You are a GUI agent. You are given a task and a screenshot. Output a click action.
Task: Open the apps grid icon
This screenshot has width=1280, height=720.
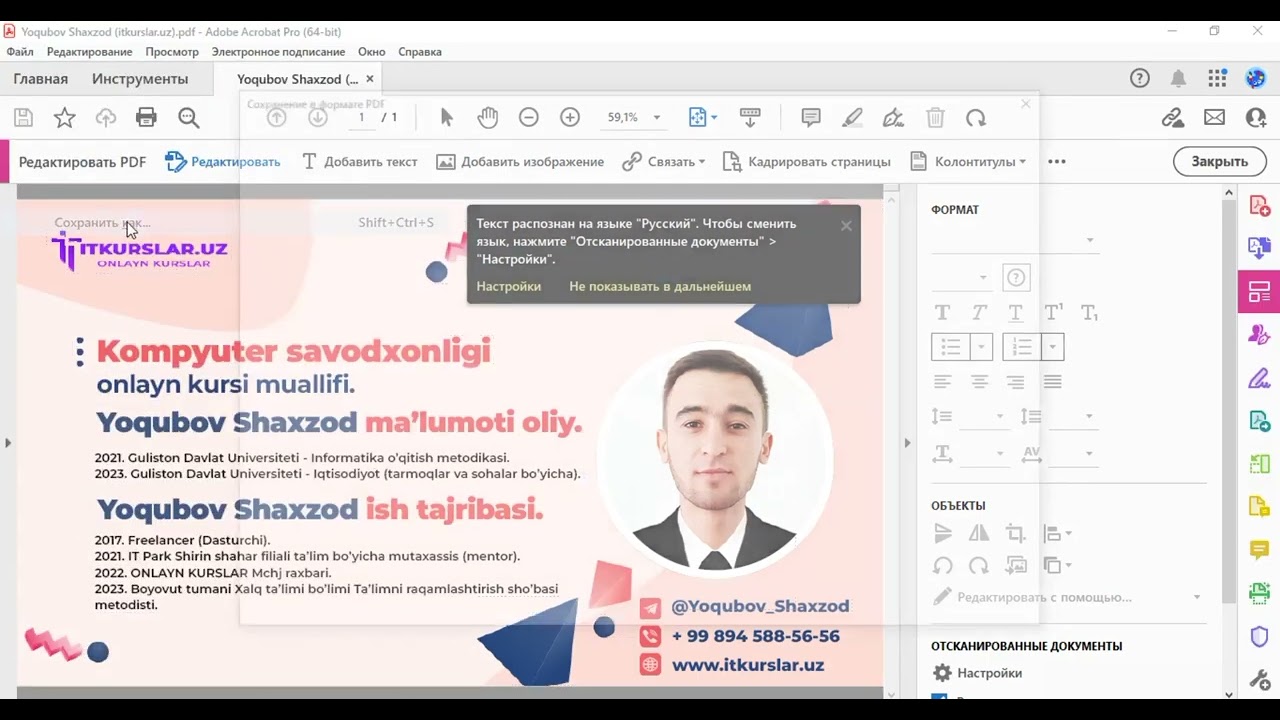pos(1217,79)
